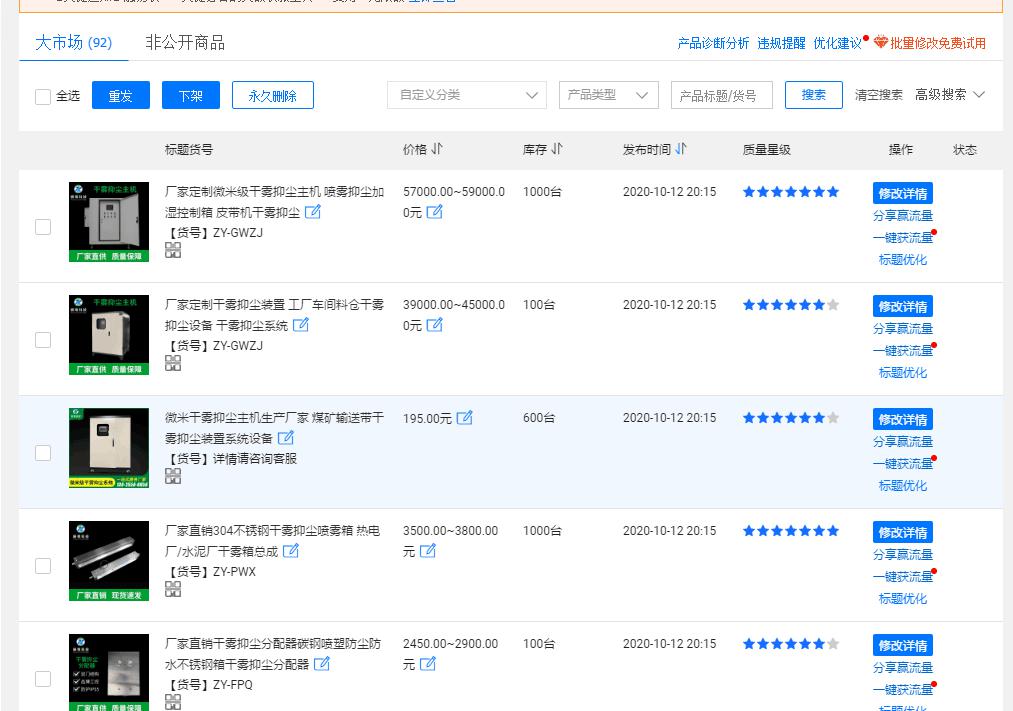Select the 大市场 (92) tab

click(x=72, y=43)
